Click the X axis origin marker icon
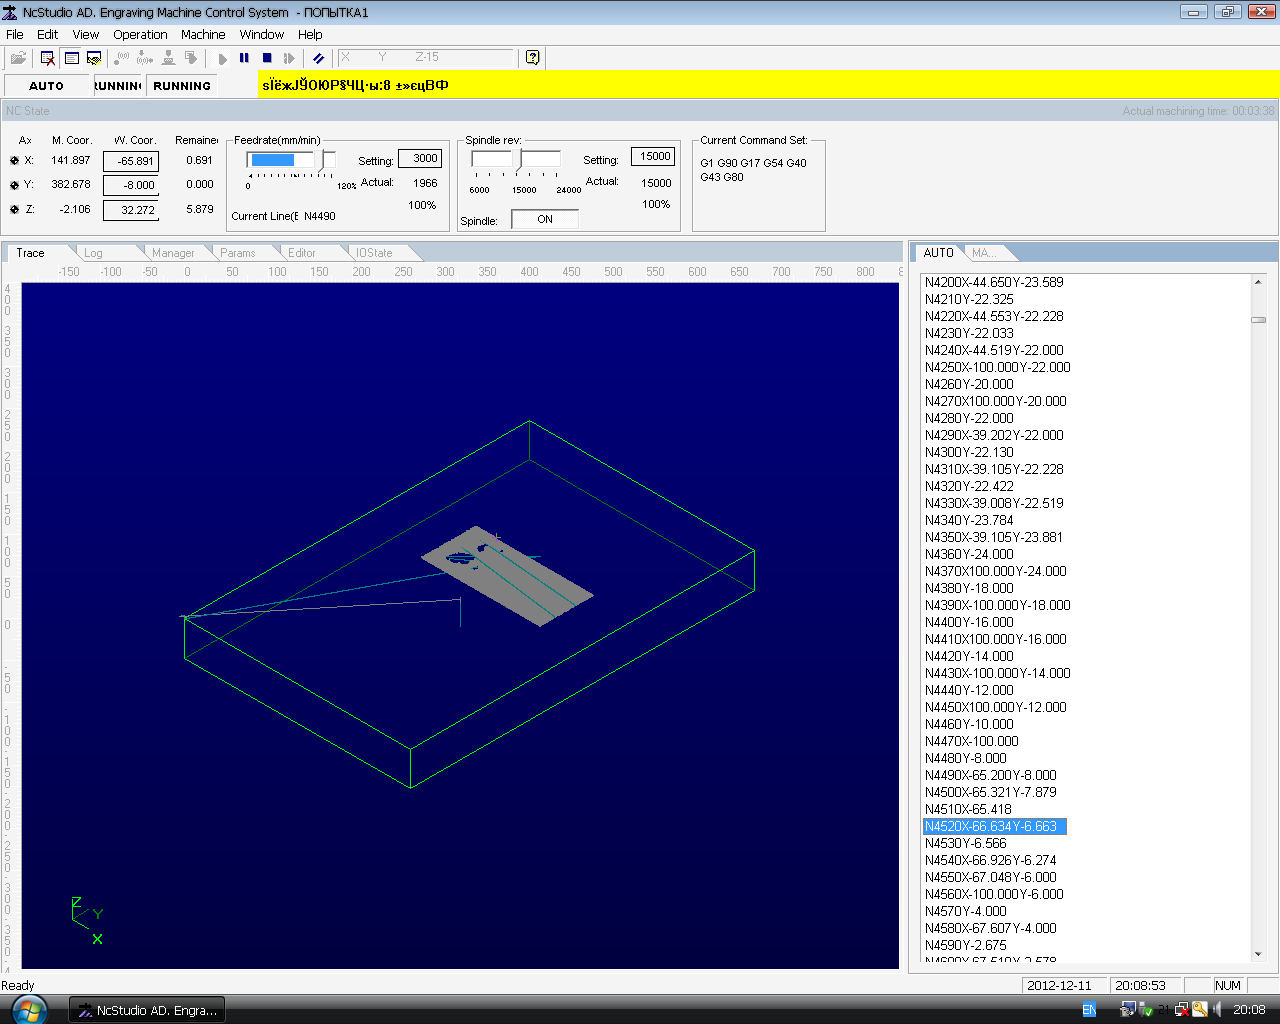 point(14,161)
